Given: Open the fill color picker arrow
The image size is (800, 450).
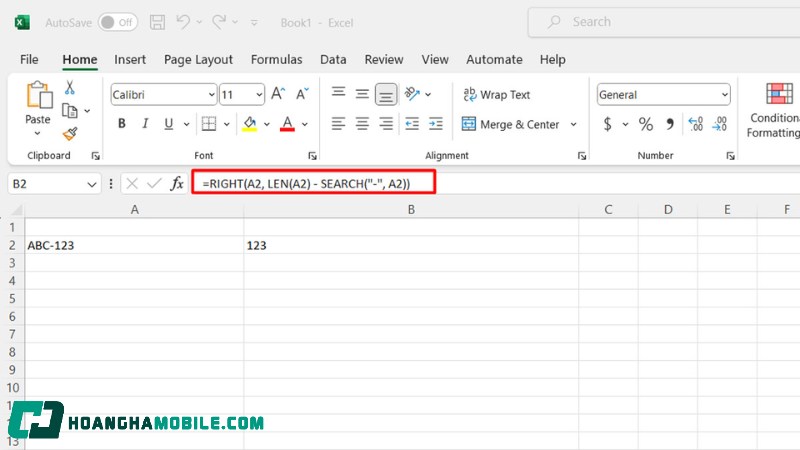Looking at the screenshot, I should point(267,124).
